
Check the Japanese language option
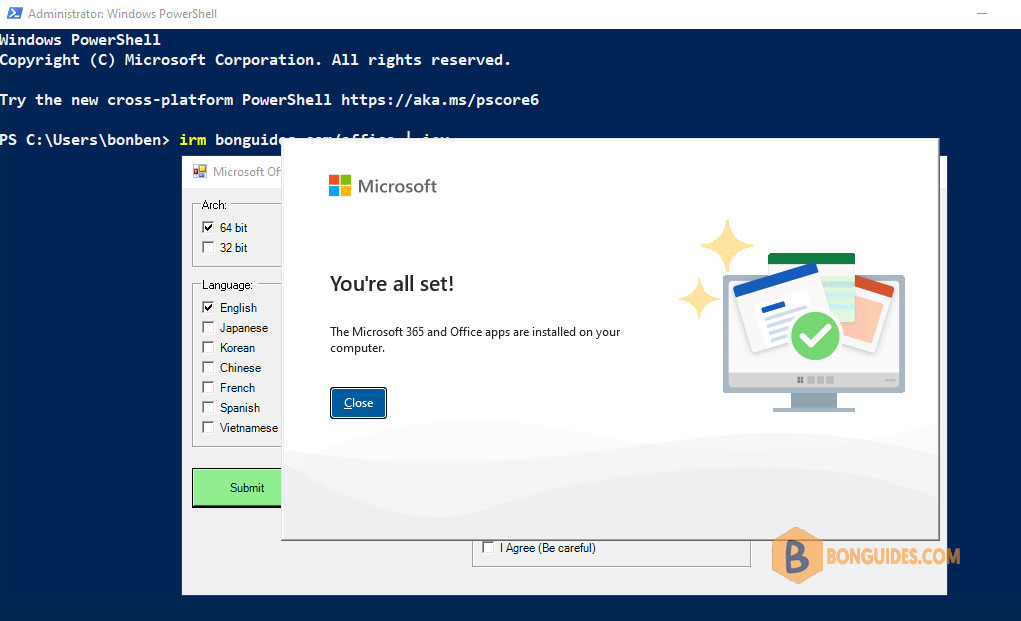point(208,327)
